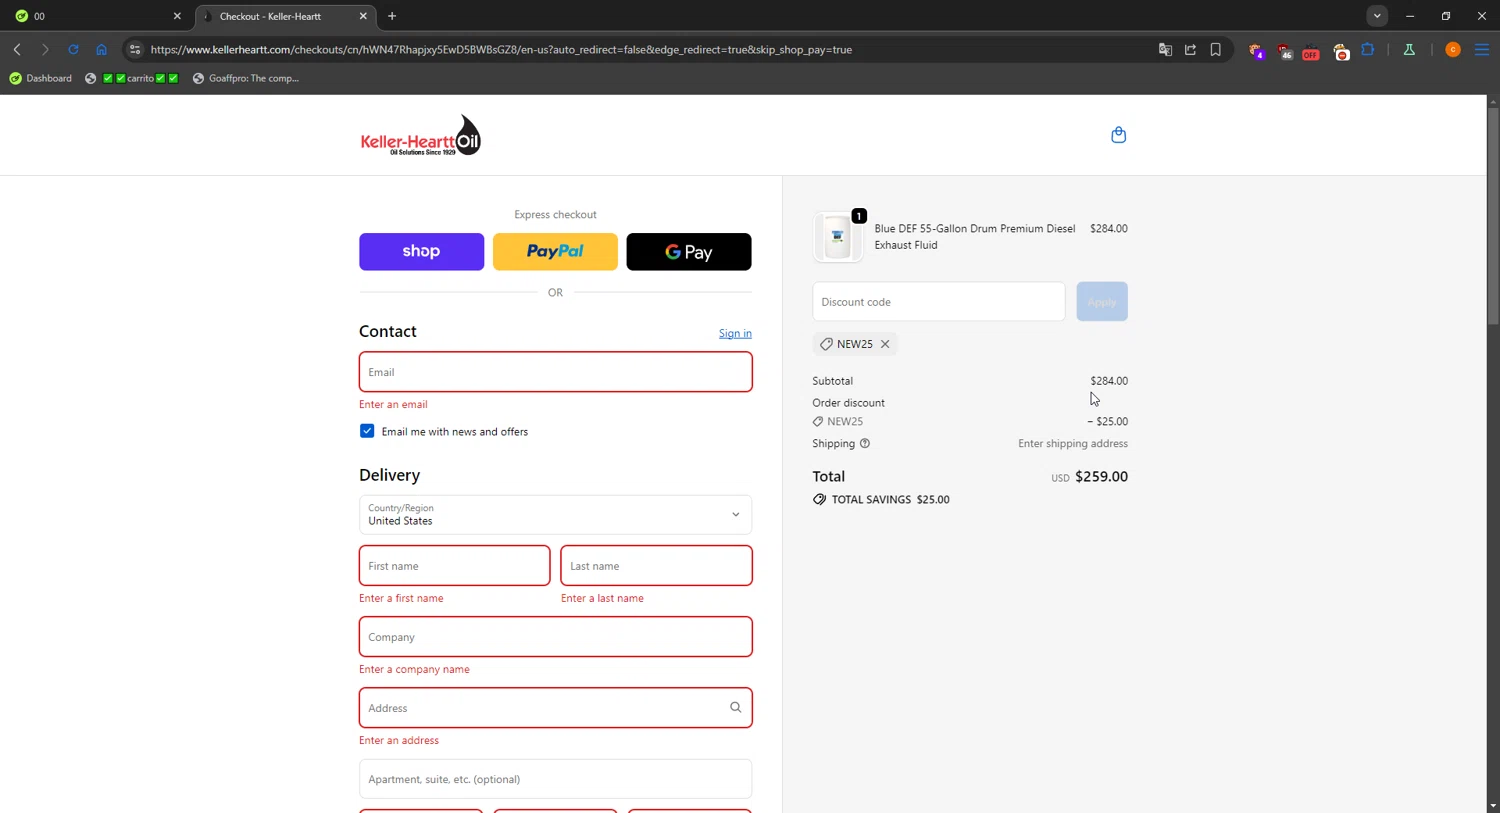Image resolution: width=1500 pixels, height=813 pixels.
Task: Open the browser main menu
Action: 1482,49
